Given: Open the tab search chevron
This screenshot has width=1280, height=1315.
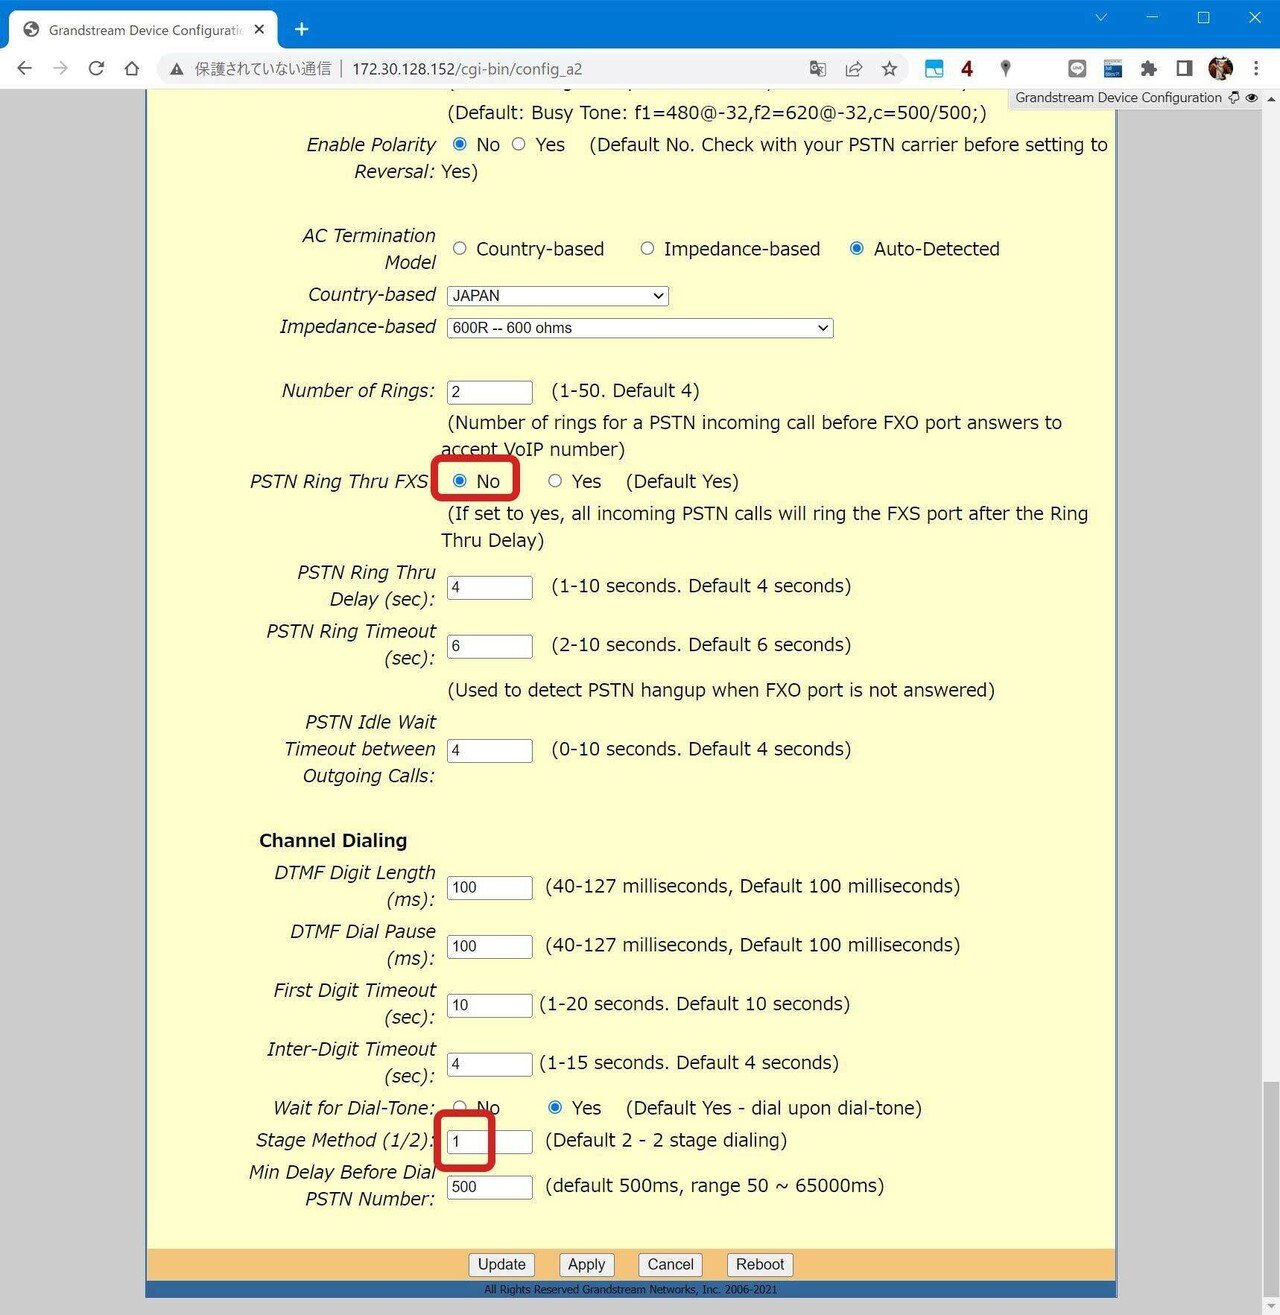Looking at the screenshot, I should (x=1101, y=17).
